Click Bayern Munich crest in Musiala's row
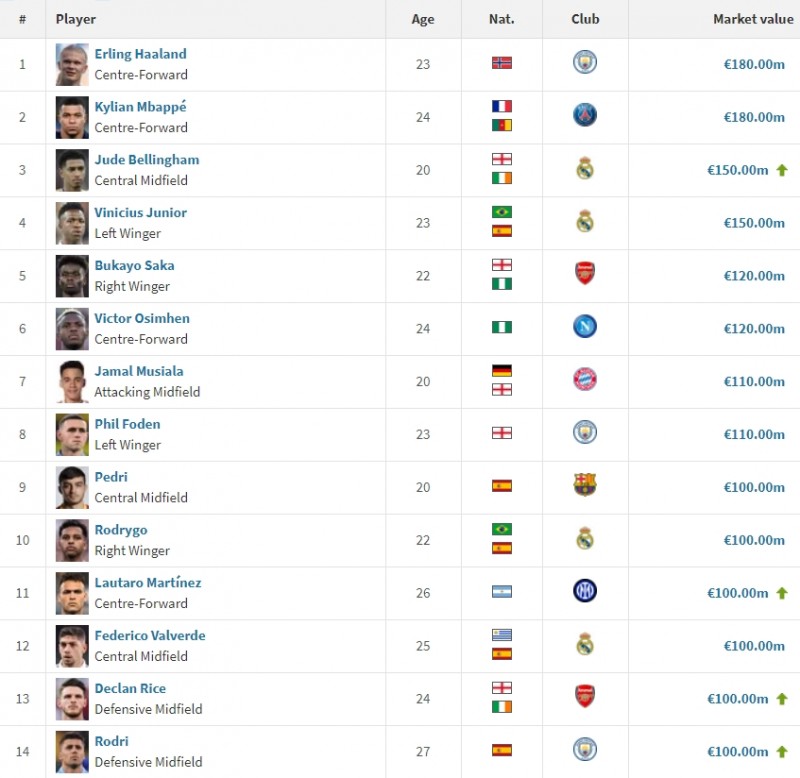800x778 pixels. coord(585,380)
